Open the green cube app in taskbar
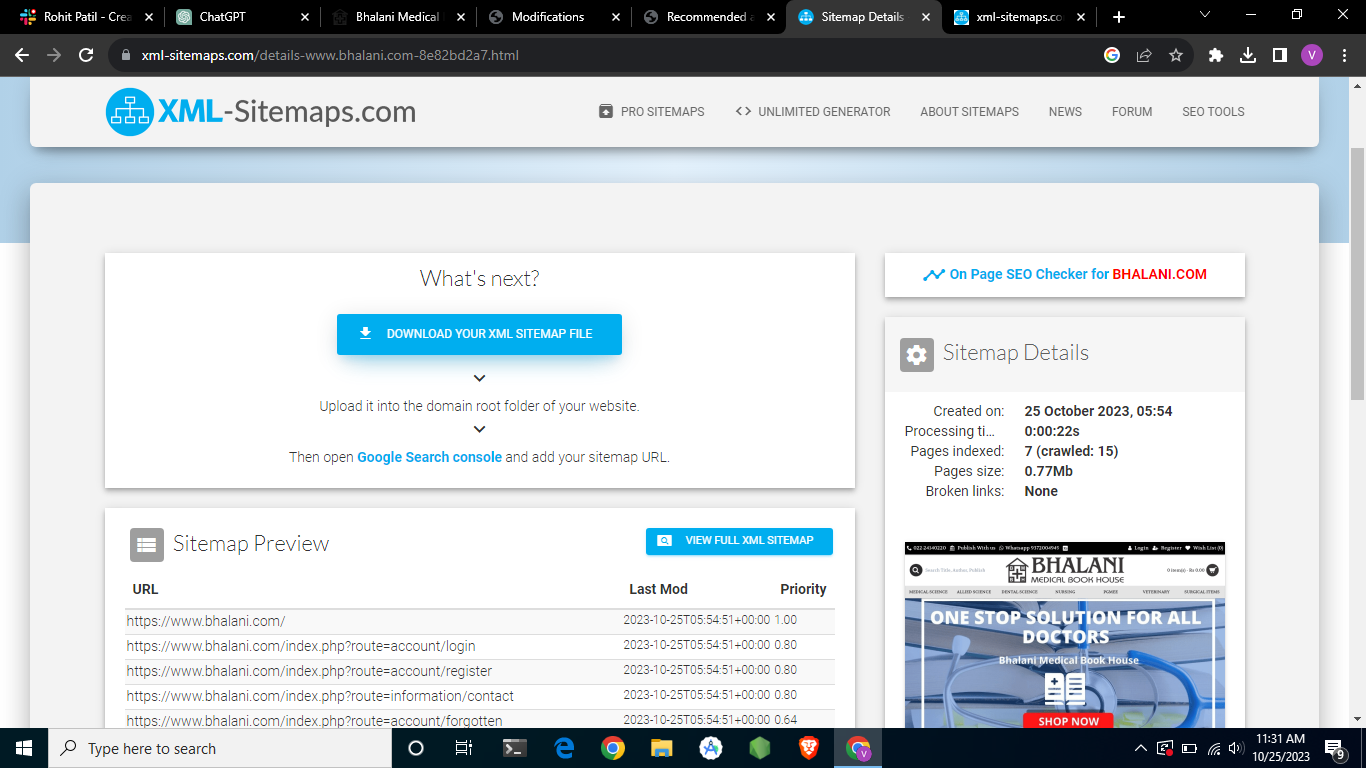Screen dimensions: 1366x768 tap(760, 748)
